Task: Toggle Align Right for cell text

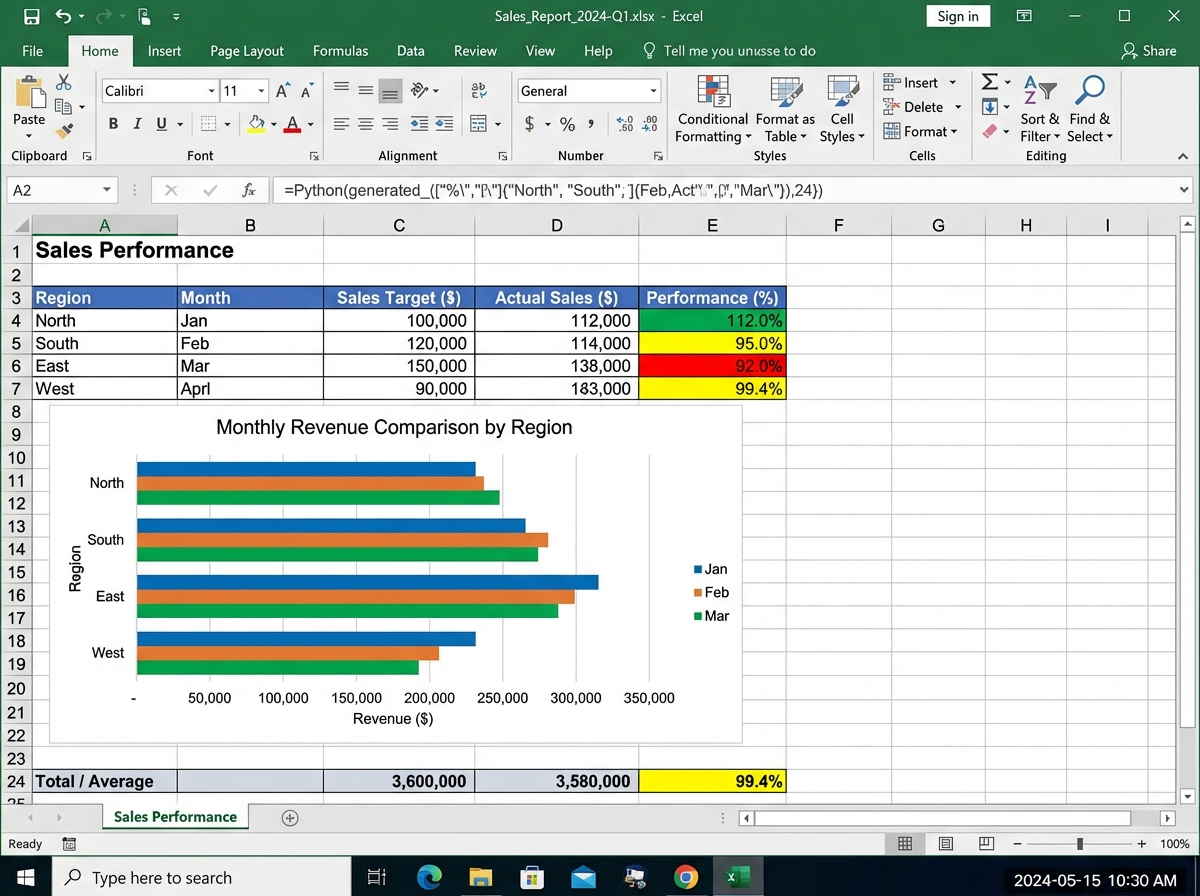Action: [391, 124]
